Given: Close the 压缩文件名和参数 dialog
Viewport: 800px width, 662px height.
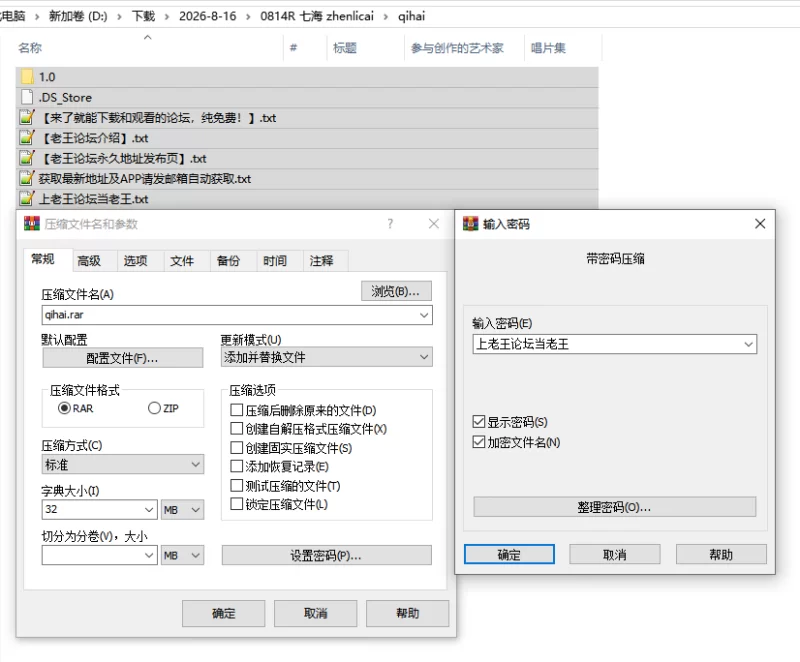Looking at the screenshot, I should coord(434,223).
